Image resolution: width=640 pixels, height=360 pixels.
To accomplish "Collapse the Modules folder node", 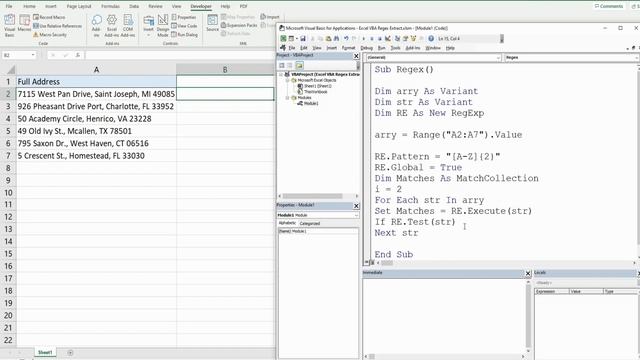I will (287, 98).
